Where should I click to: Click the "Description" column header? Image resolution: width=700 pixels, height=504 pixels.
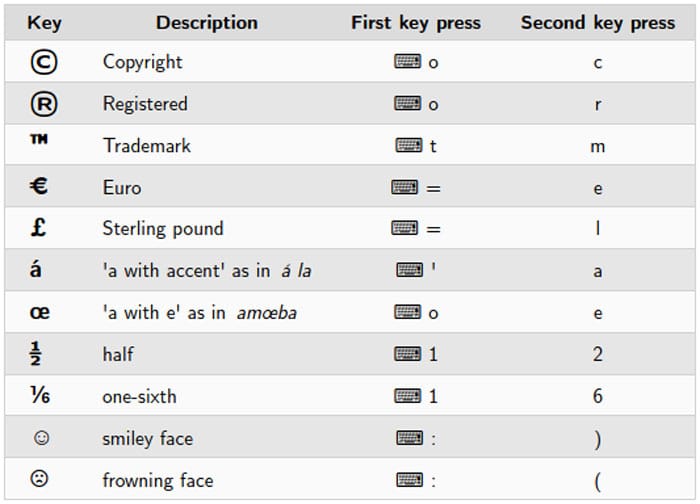(207, 22)
